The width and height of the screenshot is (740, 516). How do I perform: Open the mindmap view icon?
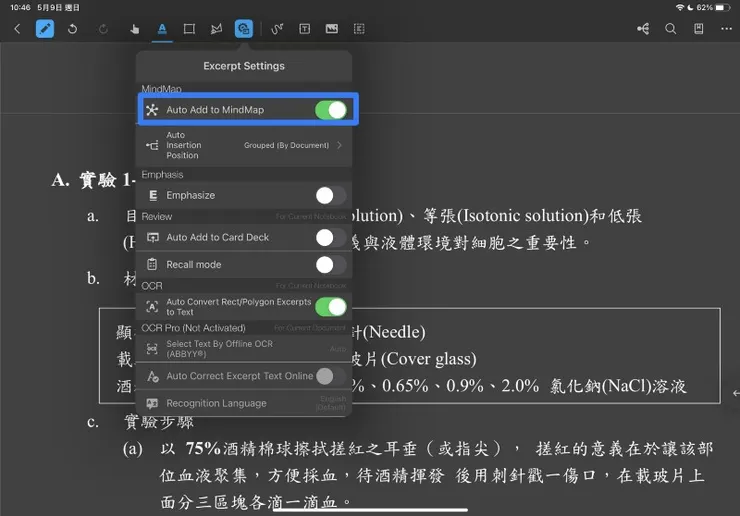click(643, 29)
